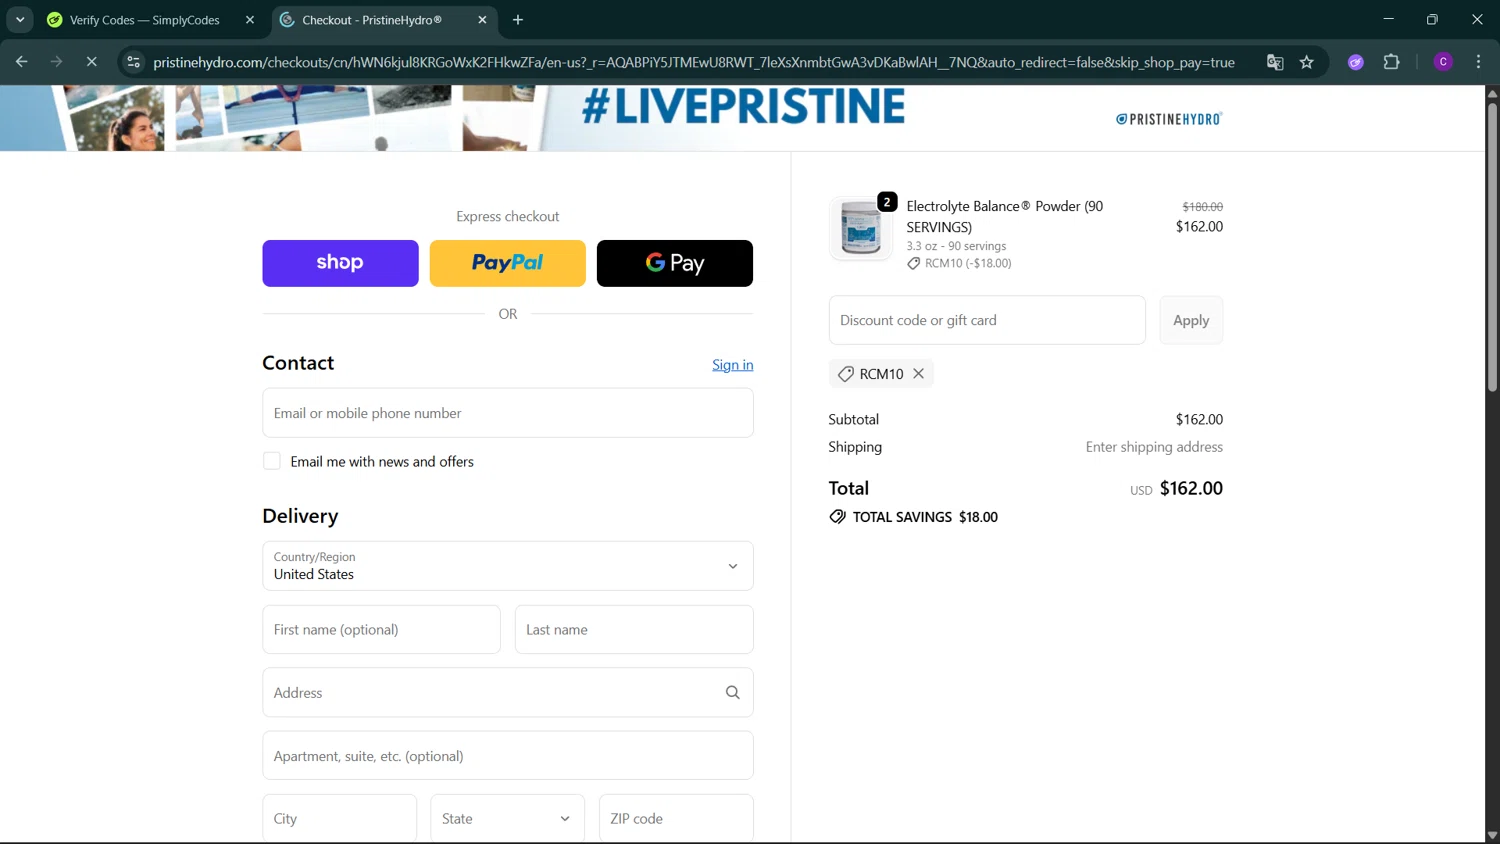
Task: Go forward to next page
Action: point(56,62)
